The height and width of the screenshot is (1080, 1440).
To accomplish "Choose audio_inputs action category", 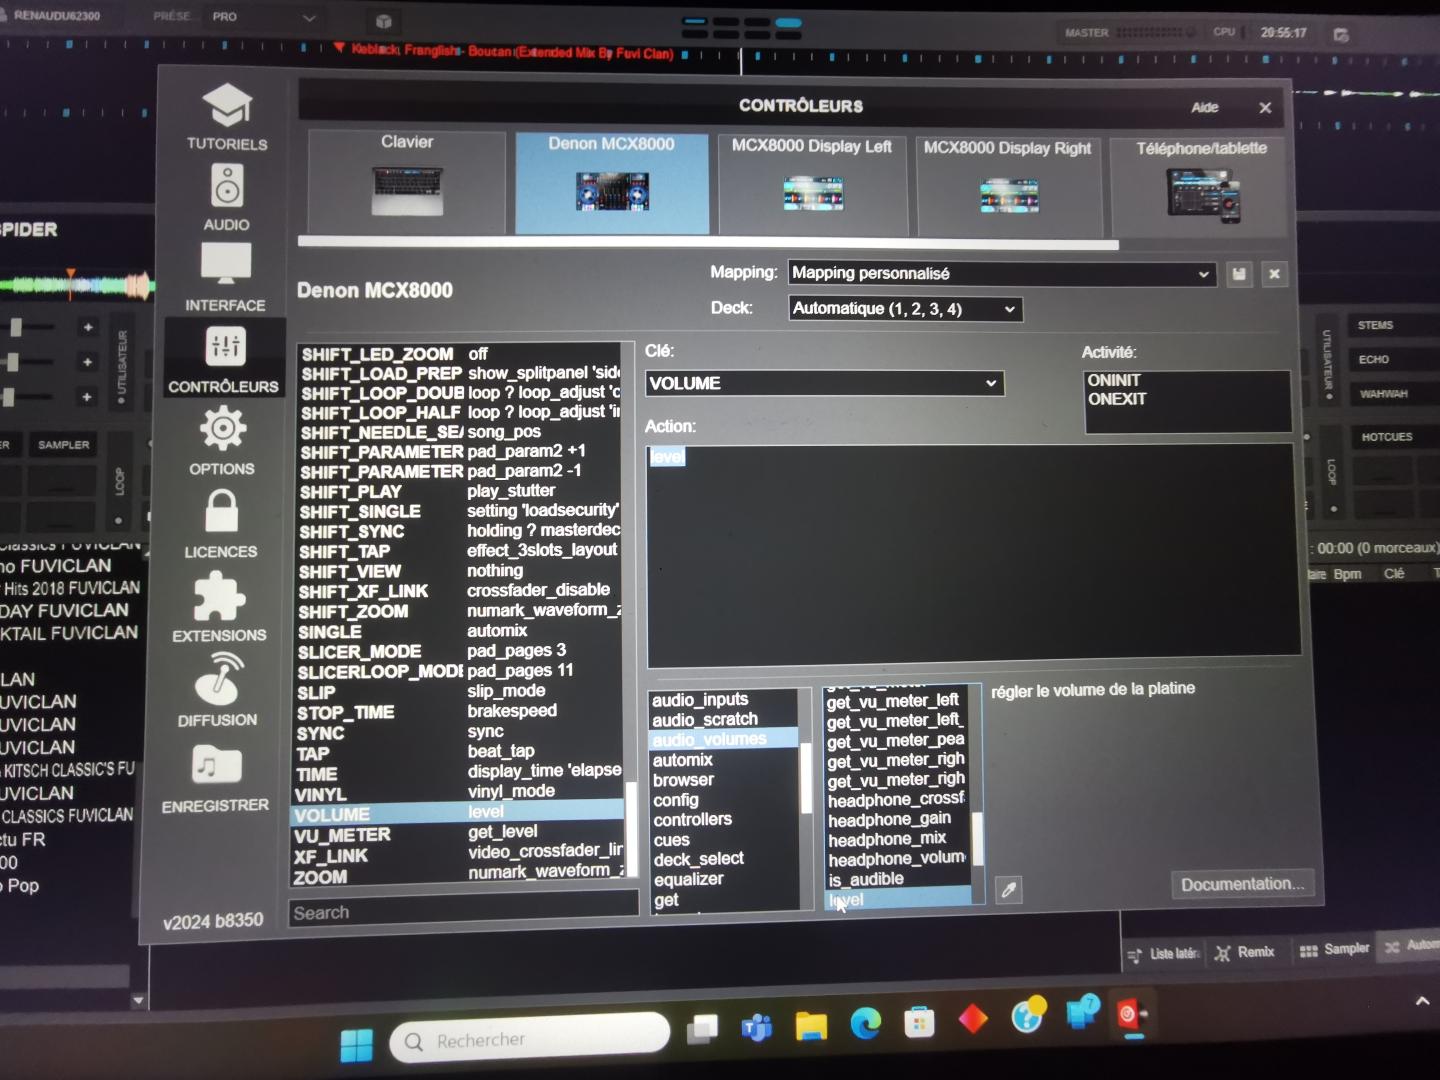I will [724, 699].
